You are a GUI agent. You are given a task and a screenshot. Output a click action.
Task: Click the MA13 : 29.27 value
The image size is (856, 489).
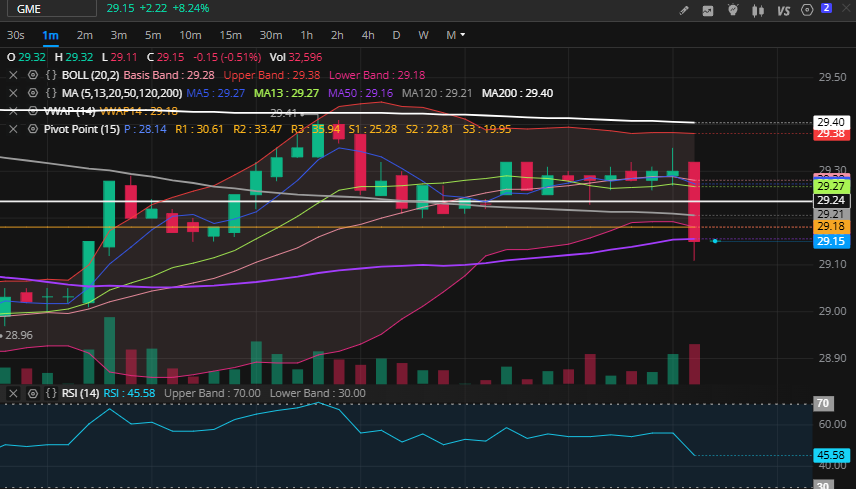[x=286, y=93]
